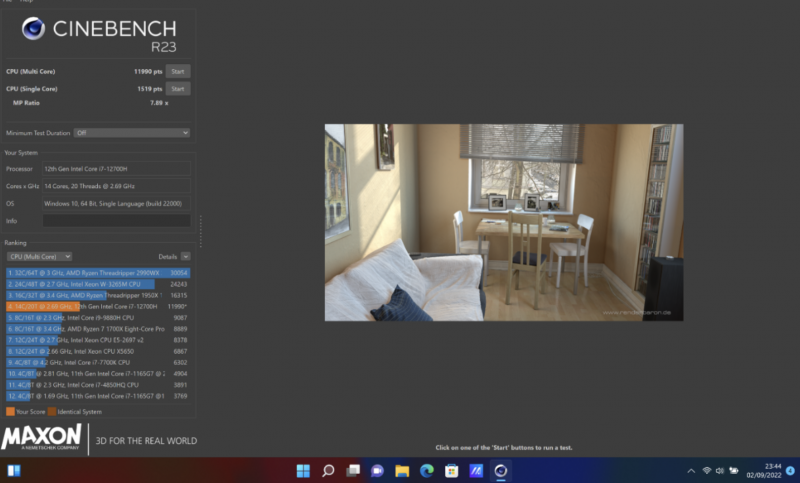Open the Wi-Fi network tray icon

[x=707, y=470]
